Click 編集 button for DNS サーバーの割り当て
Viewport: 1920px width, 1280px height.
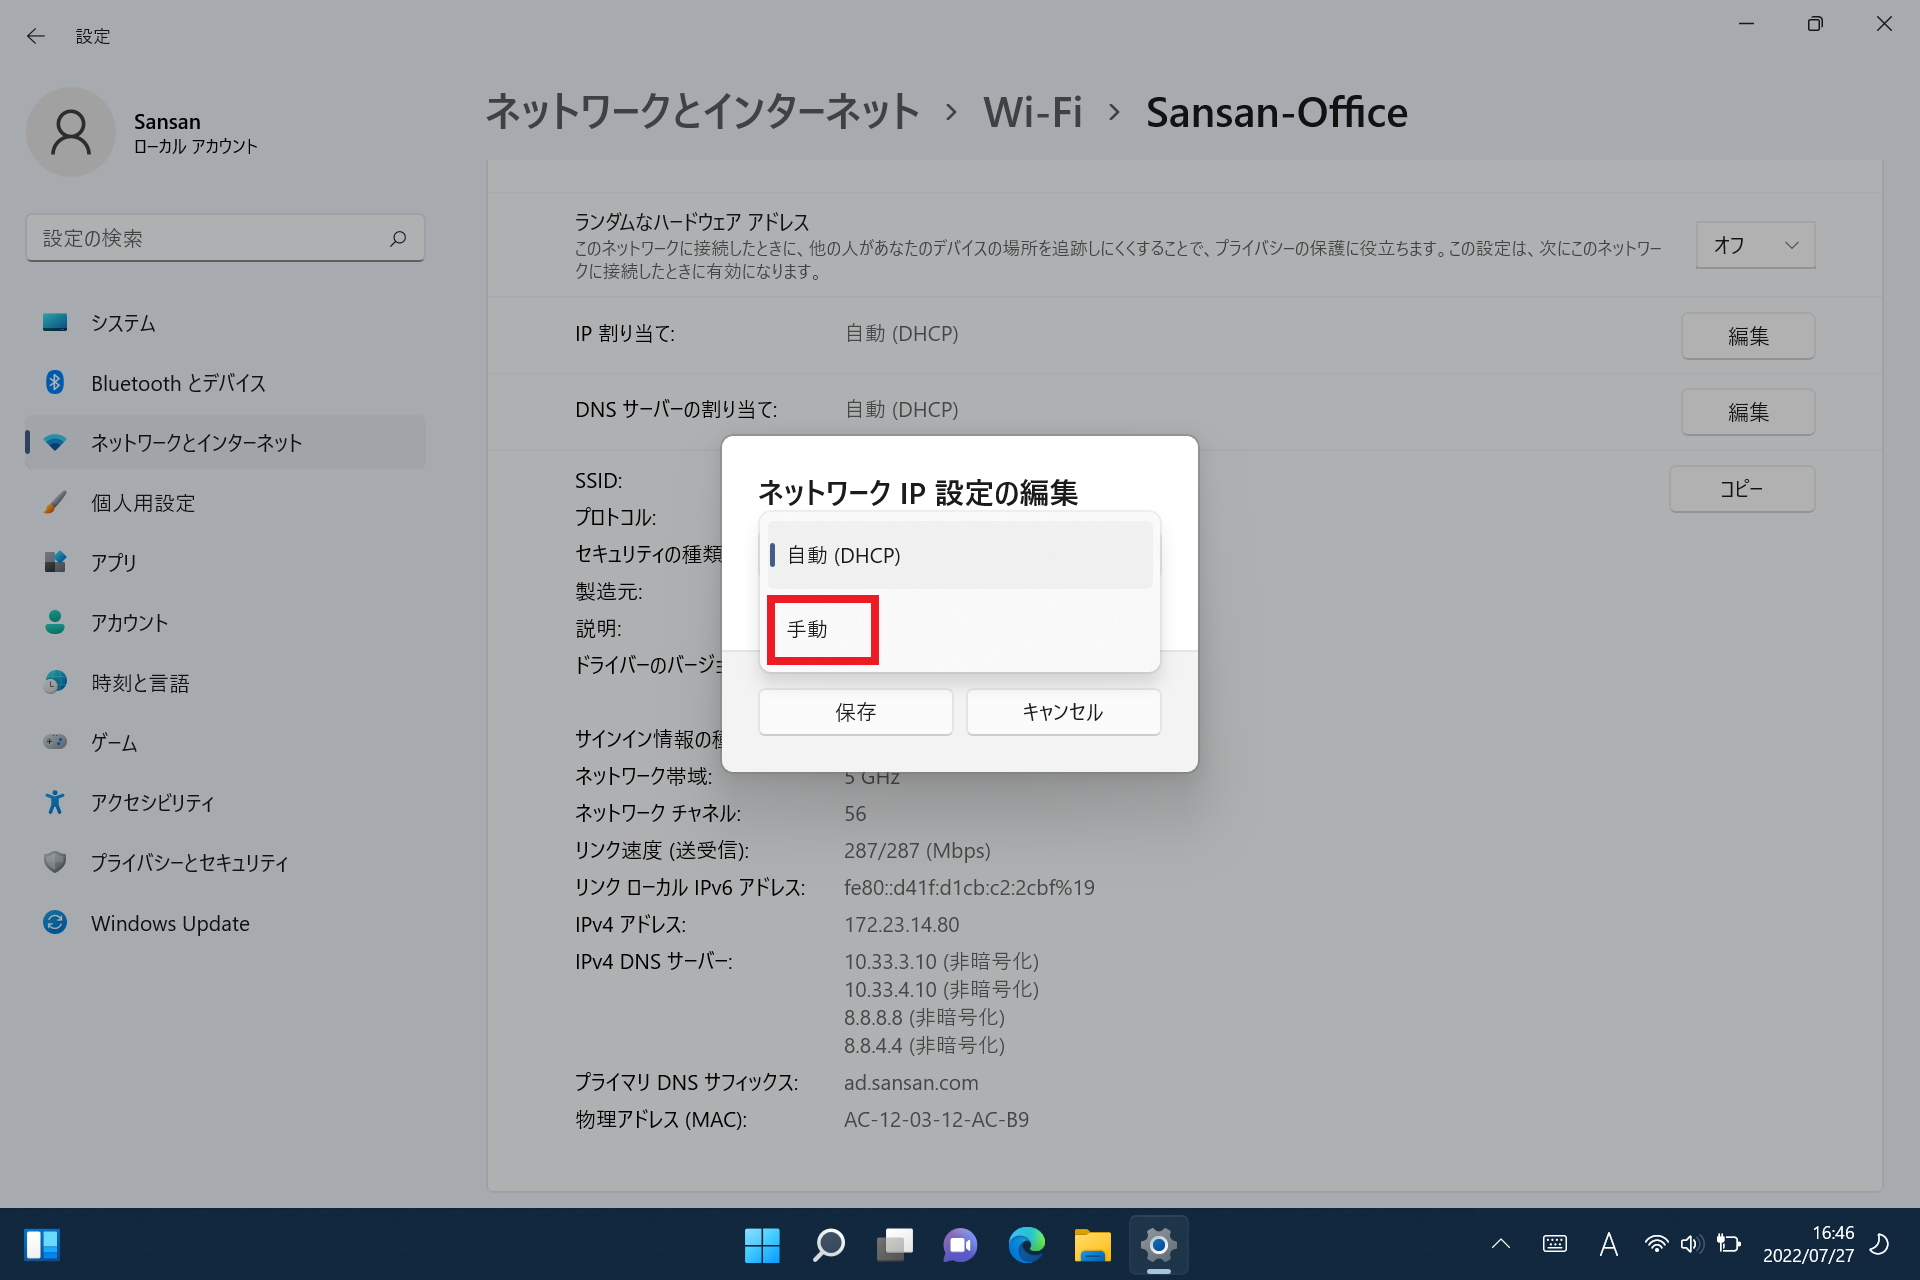click(1748, 412)
